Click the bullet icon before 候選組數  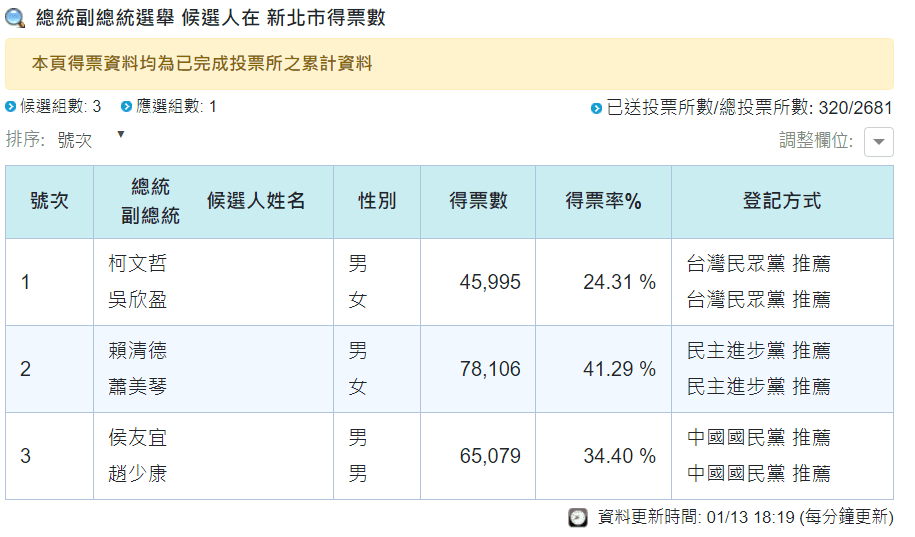click(11, 107)
